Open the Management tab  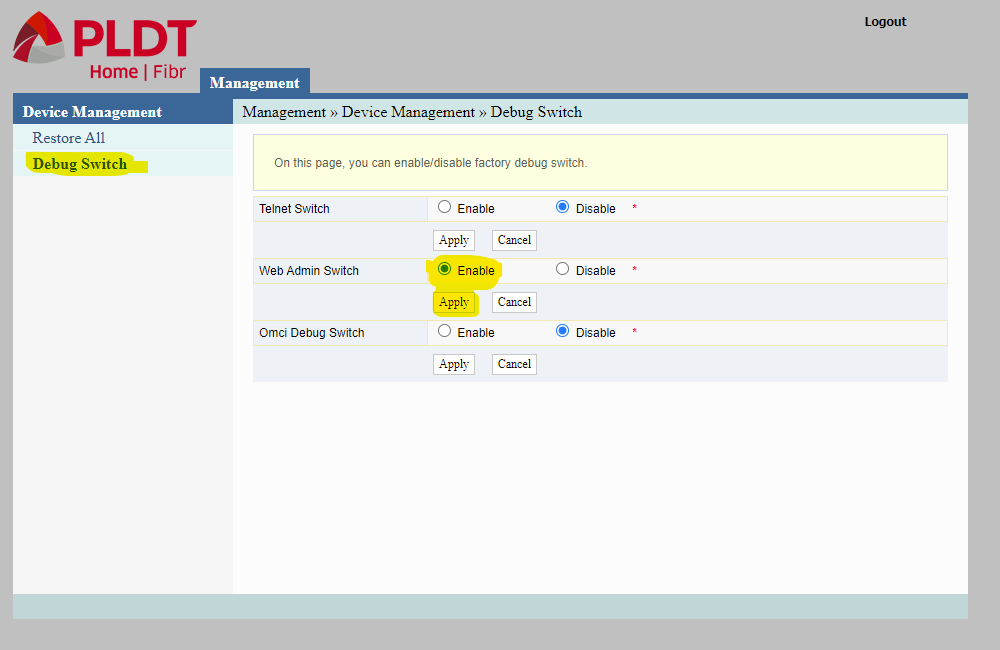[254, 82]
